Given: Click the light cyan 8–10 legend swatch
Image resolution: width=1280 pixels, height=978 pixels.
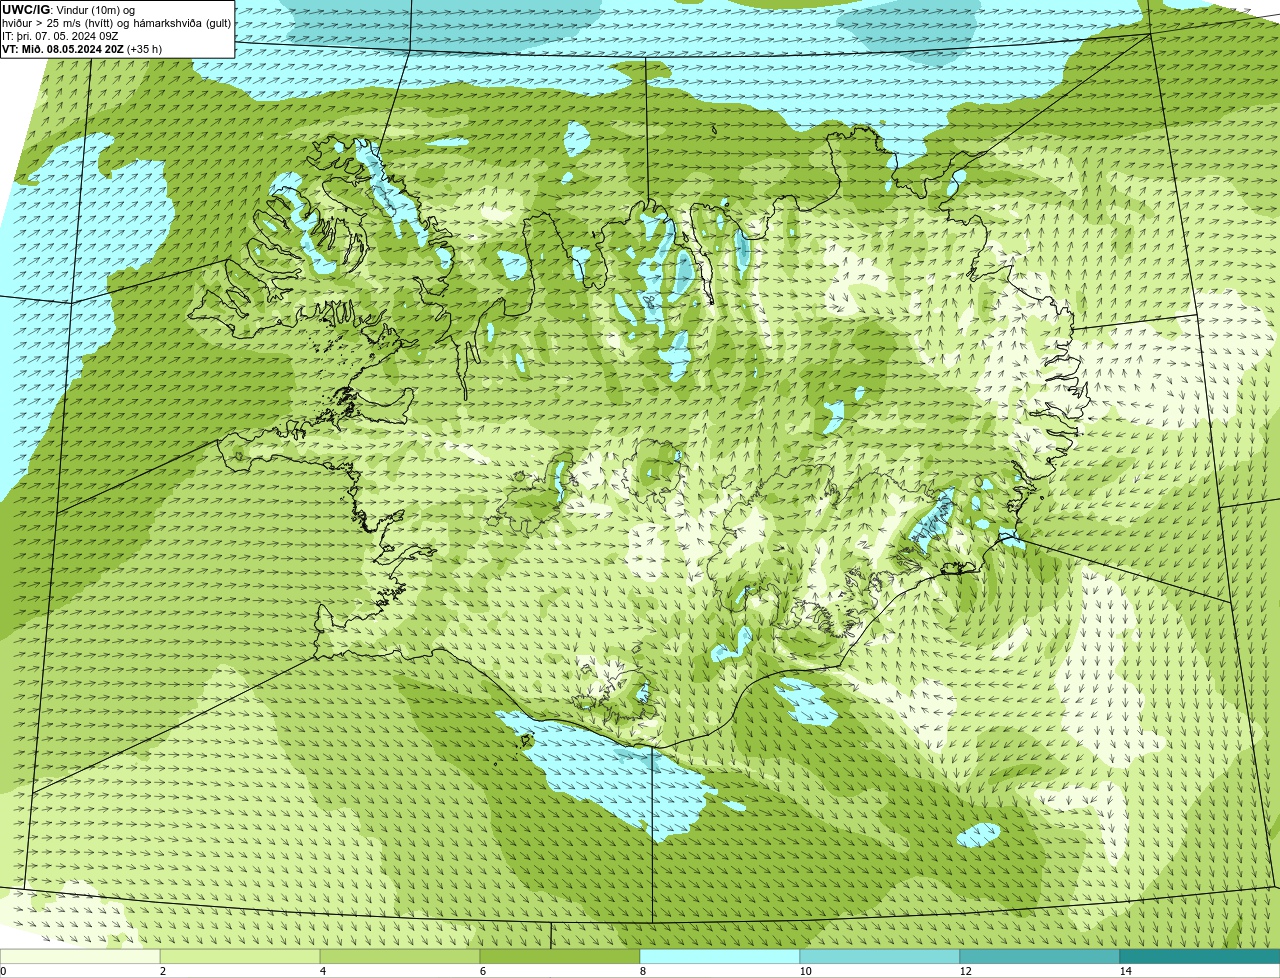Looking at the screenshot, I should pos(720,956).
